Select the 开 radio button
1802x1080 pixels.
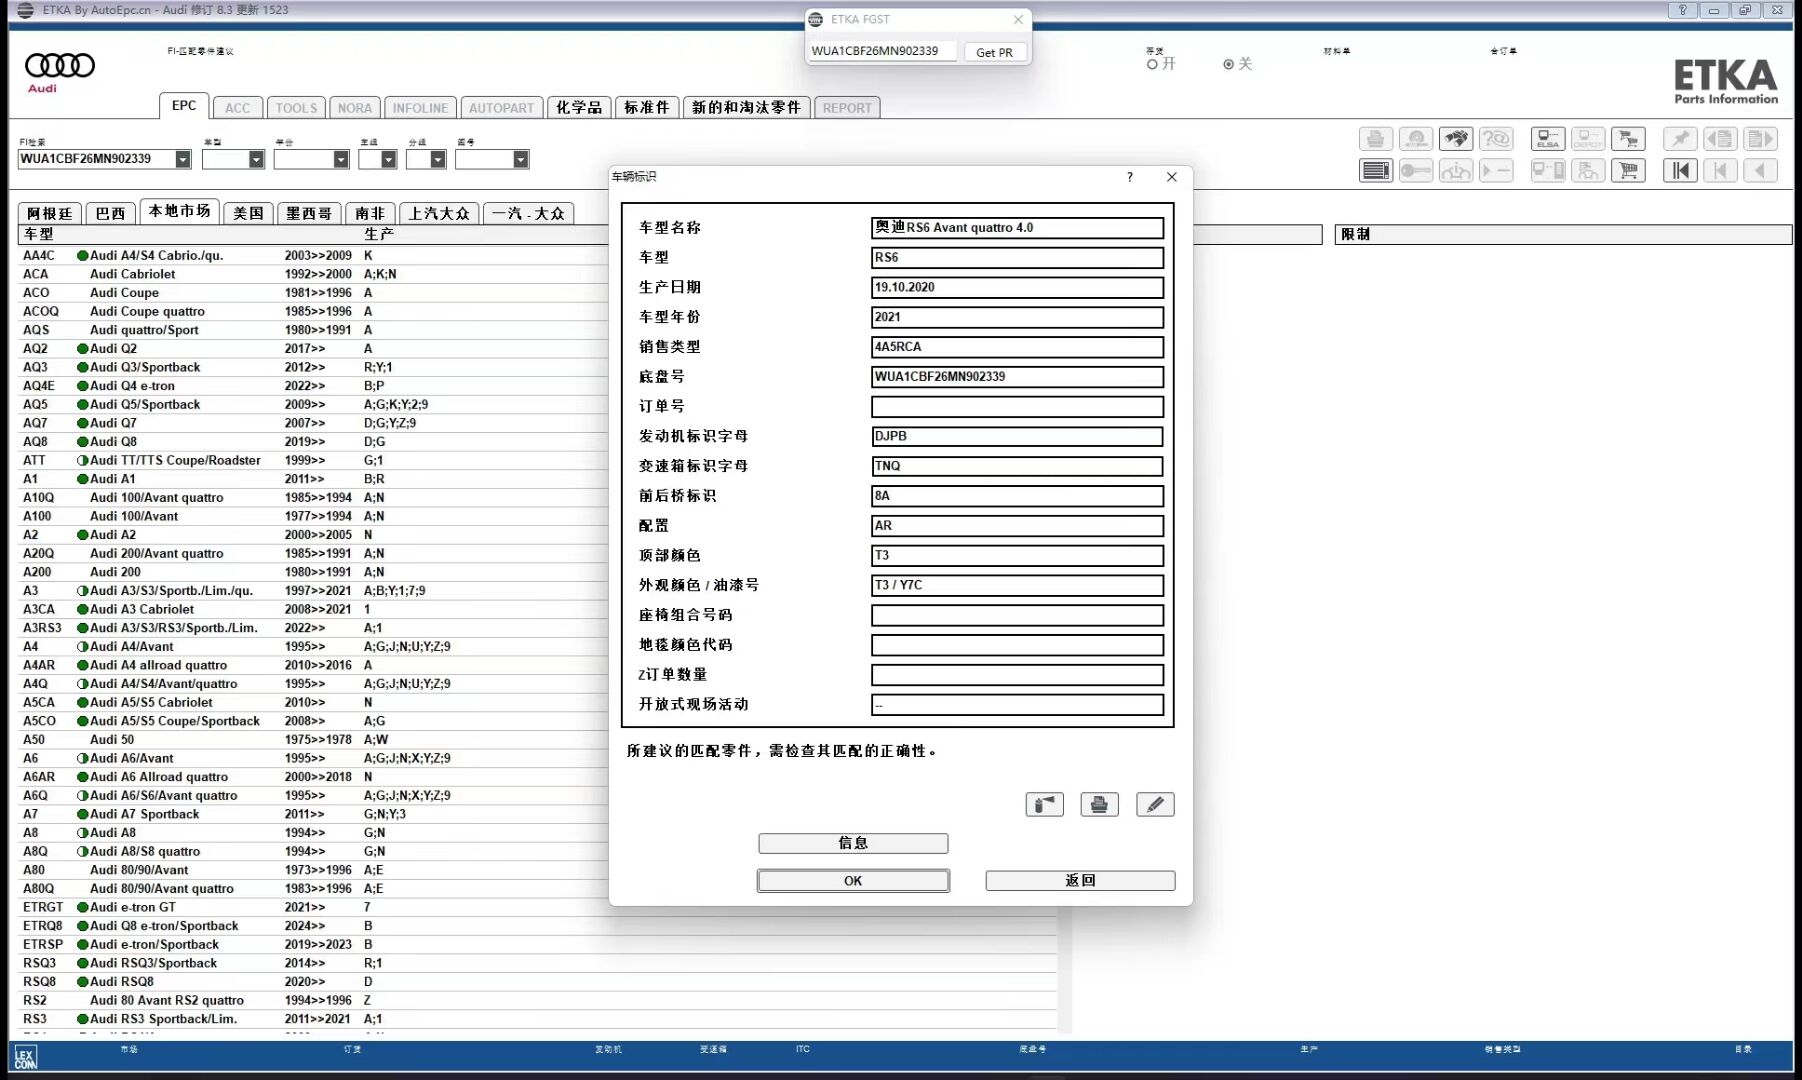click(1152, 64)
